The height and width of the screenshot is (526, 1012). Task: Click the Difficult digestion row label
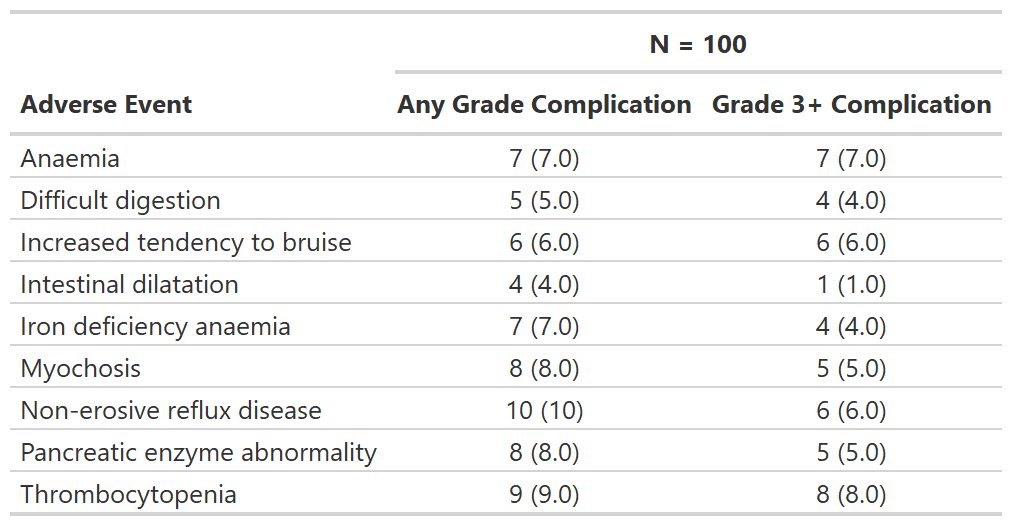[x=120, y=200]
